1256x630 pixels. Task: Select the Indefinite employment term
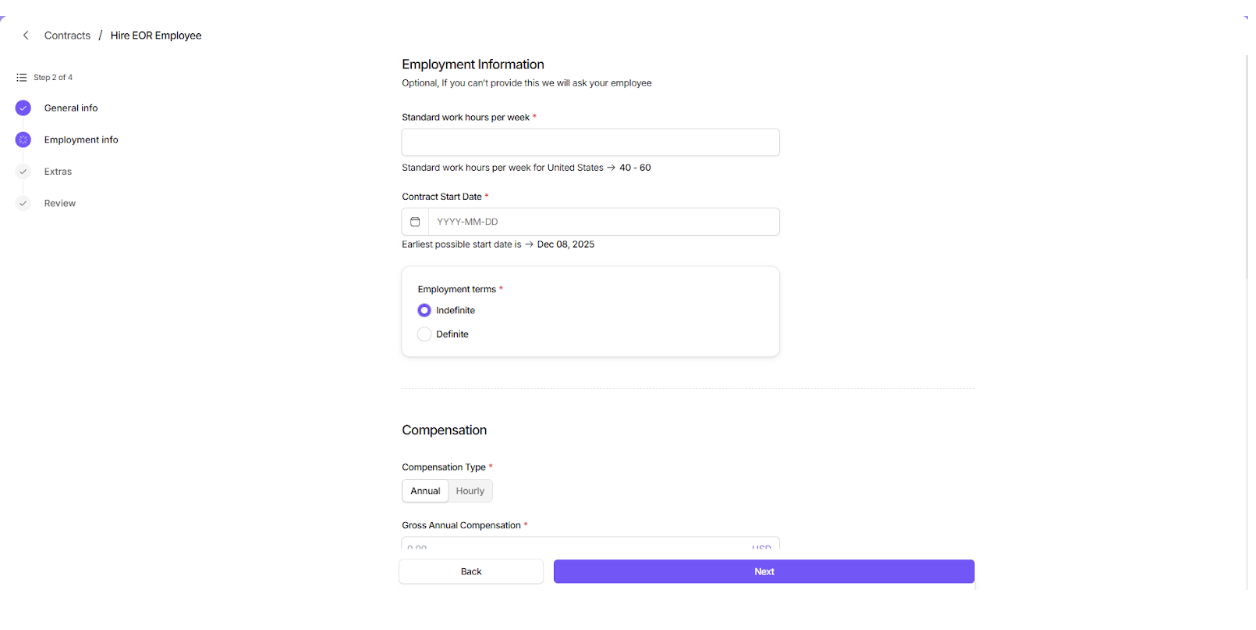pos(425,311)
